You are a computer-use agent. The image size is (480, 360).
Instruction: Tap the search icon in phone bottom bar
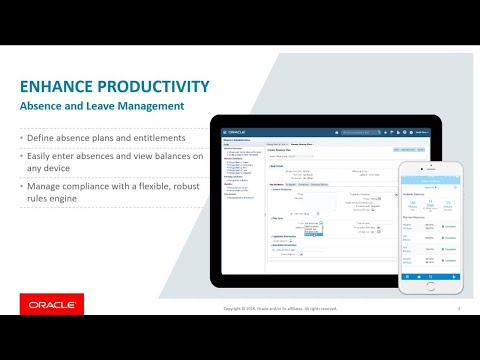(x=431, y=277)
